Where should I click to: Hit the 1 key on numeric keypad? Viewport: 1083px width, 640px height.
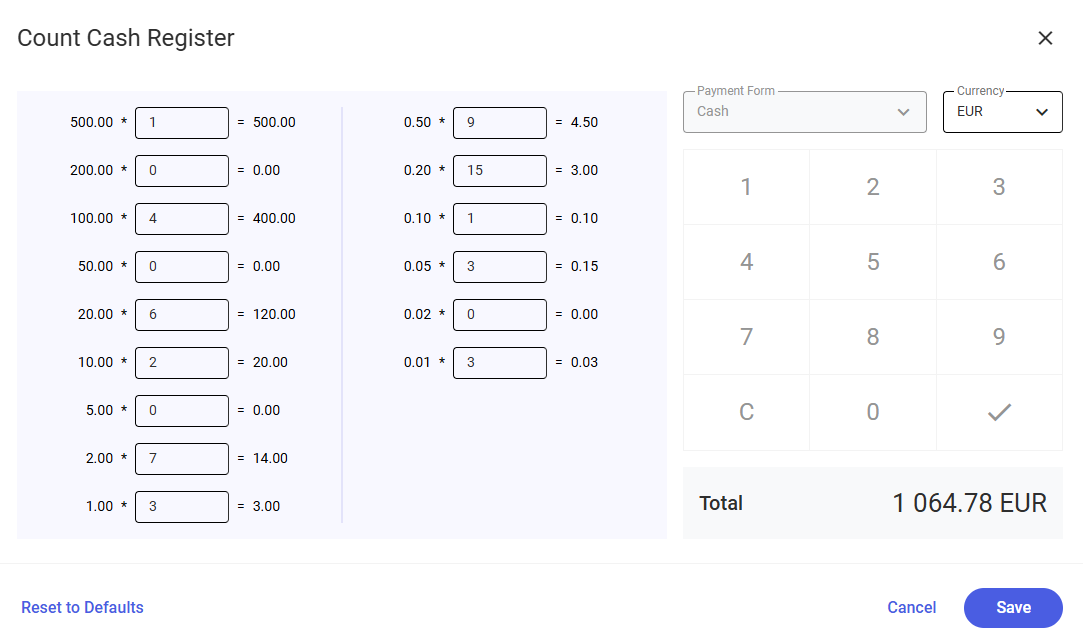pos(746,187)
